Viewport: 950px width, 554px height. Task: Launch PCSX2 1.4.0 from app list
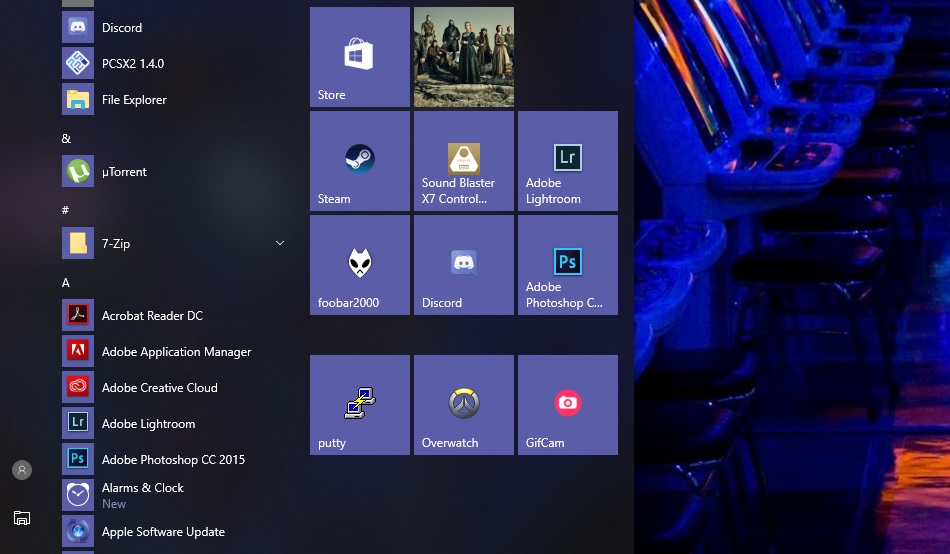[174, 63]
